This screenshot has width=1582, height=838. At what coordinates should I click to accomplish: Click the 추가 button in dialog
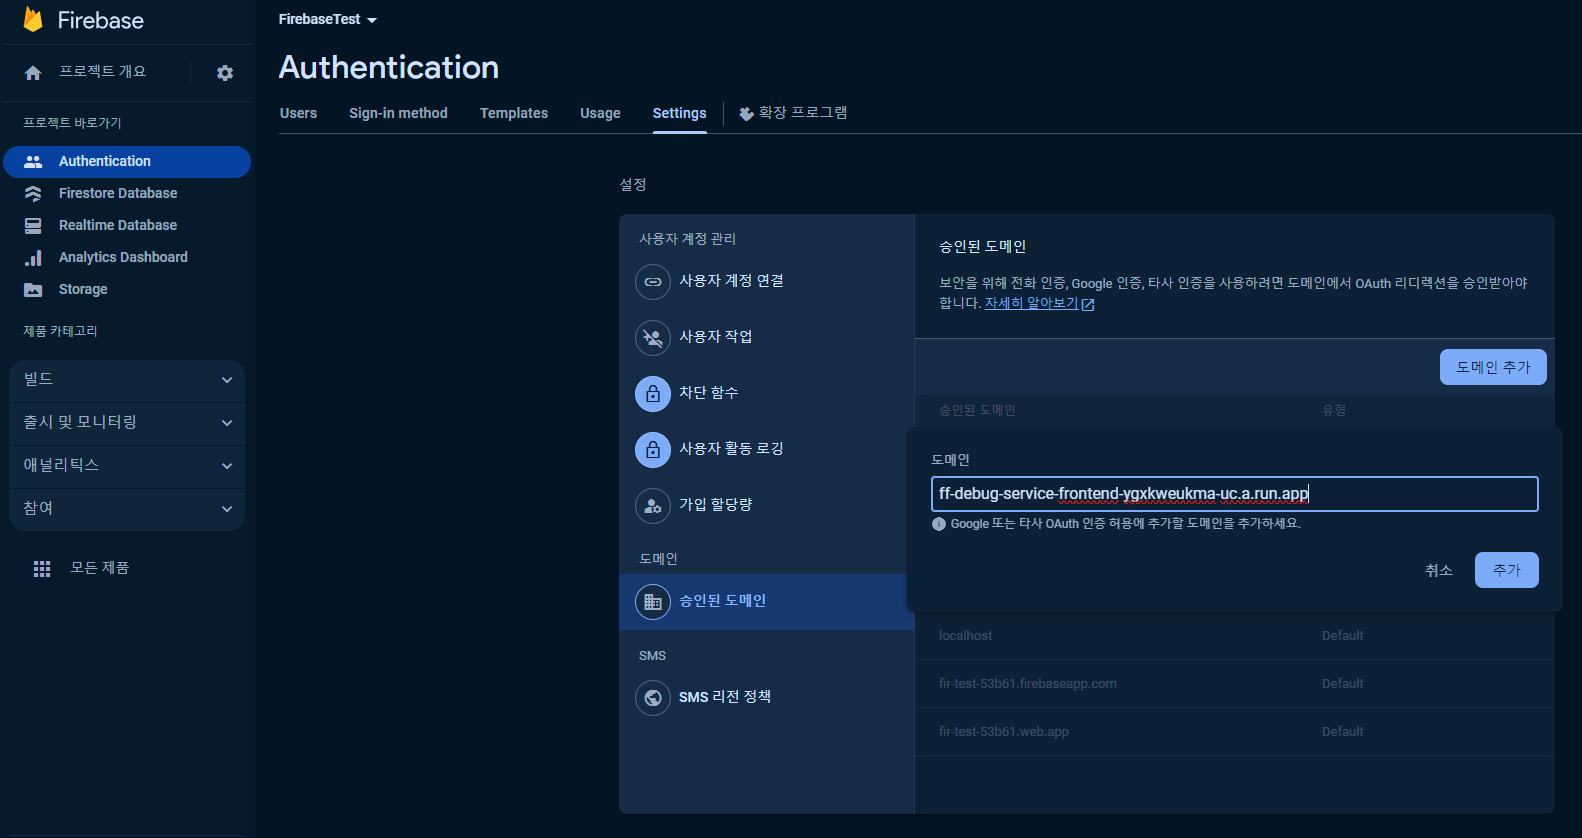click(x=1507, y=570)
